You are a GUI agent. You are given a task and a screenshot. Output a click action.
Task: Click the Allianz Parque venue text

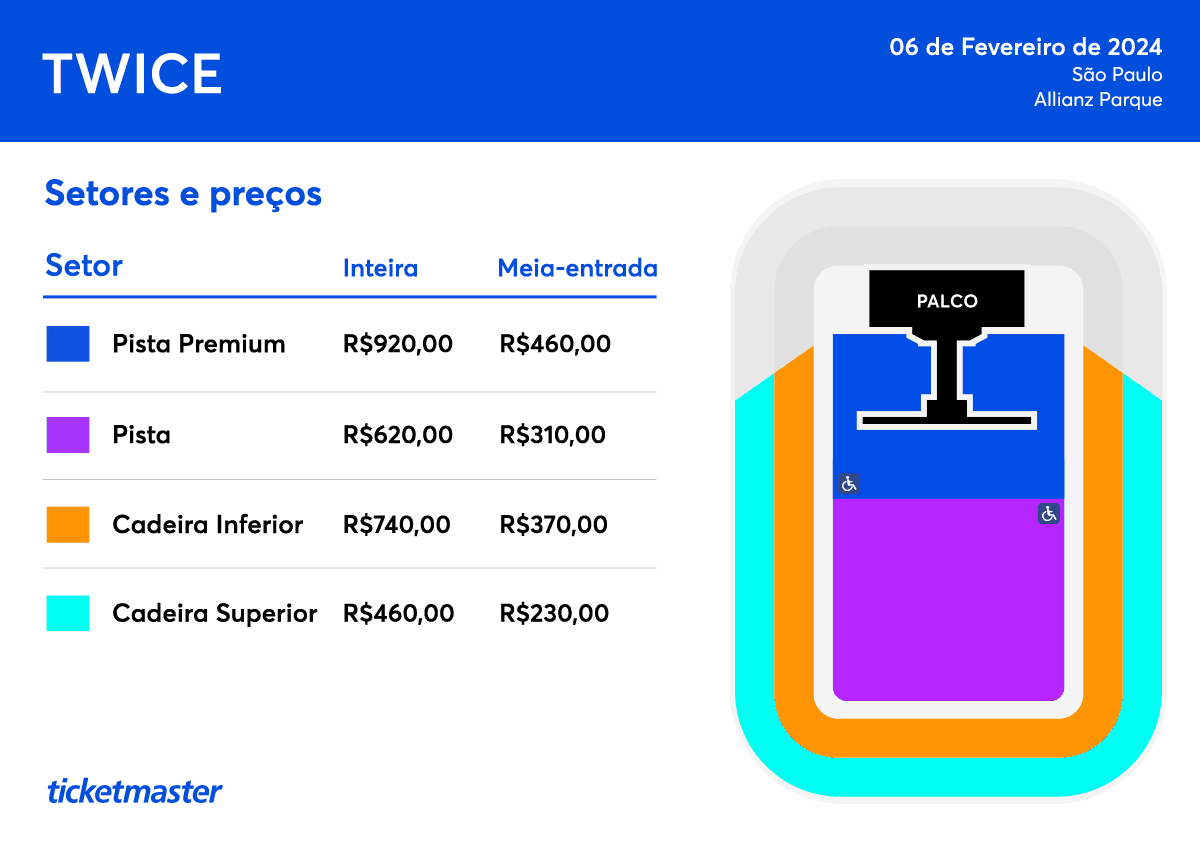(1098, 100)
